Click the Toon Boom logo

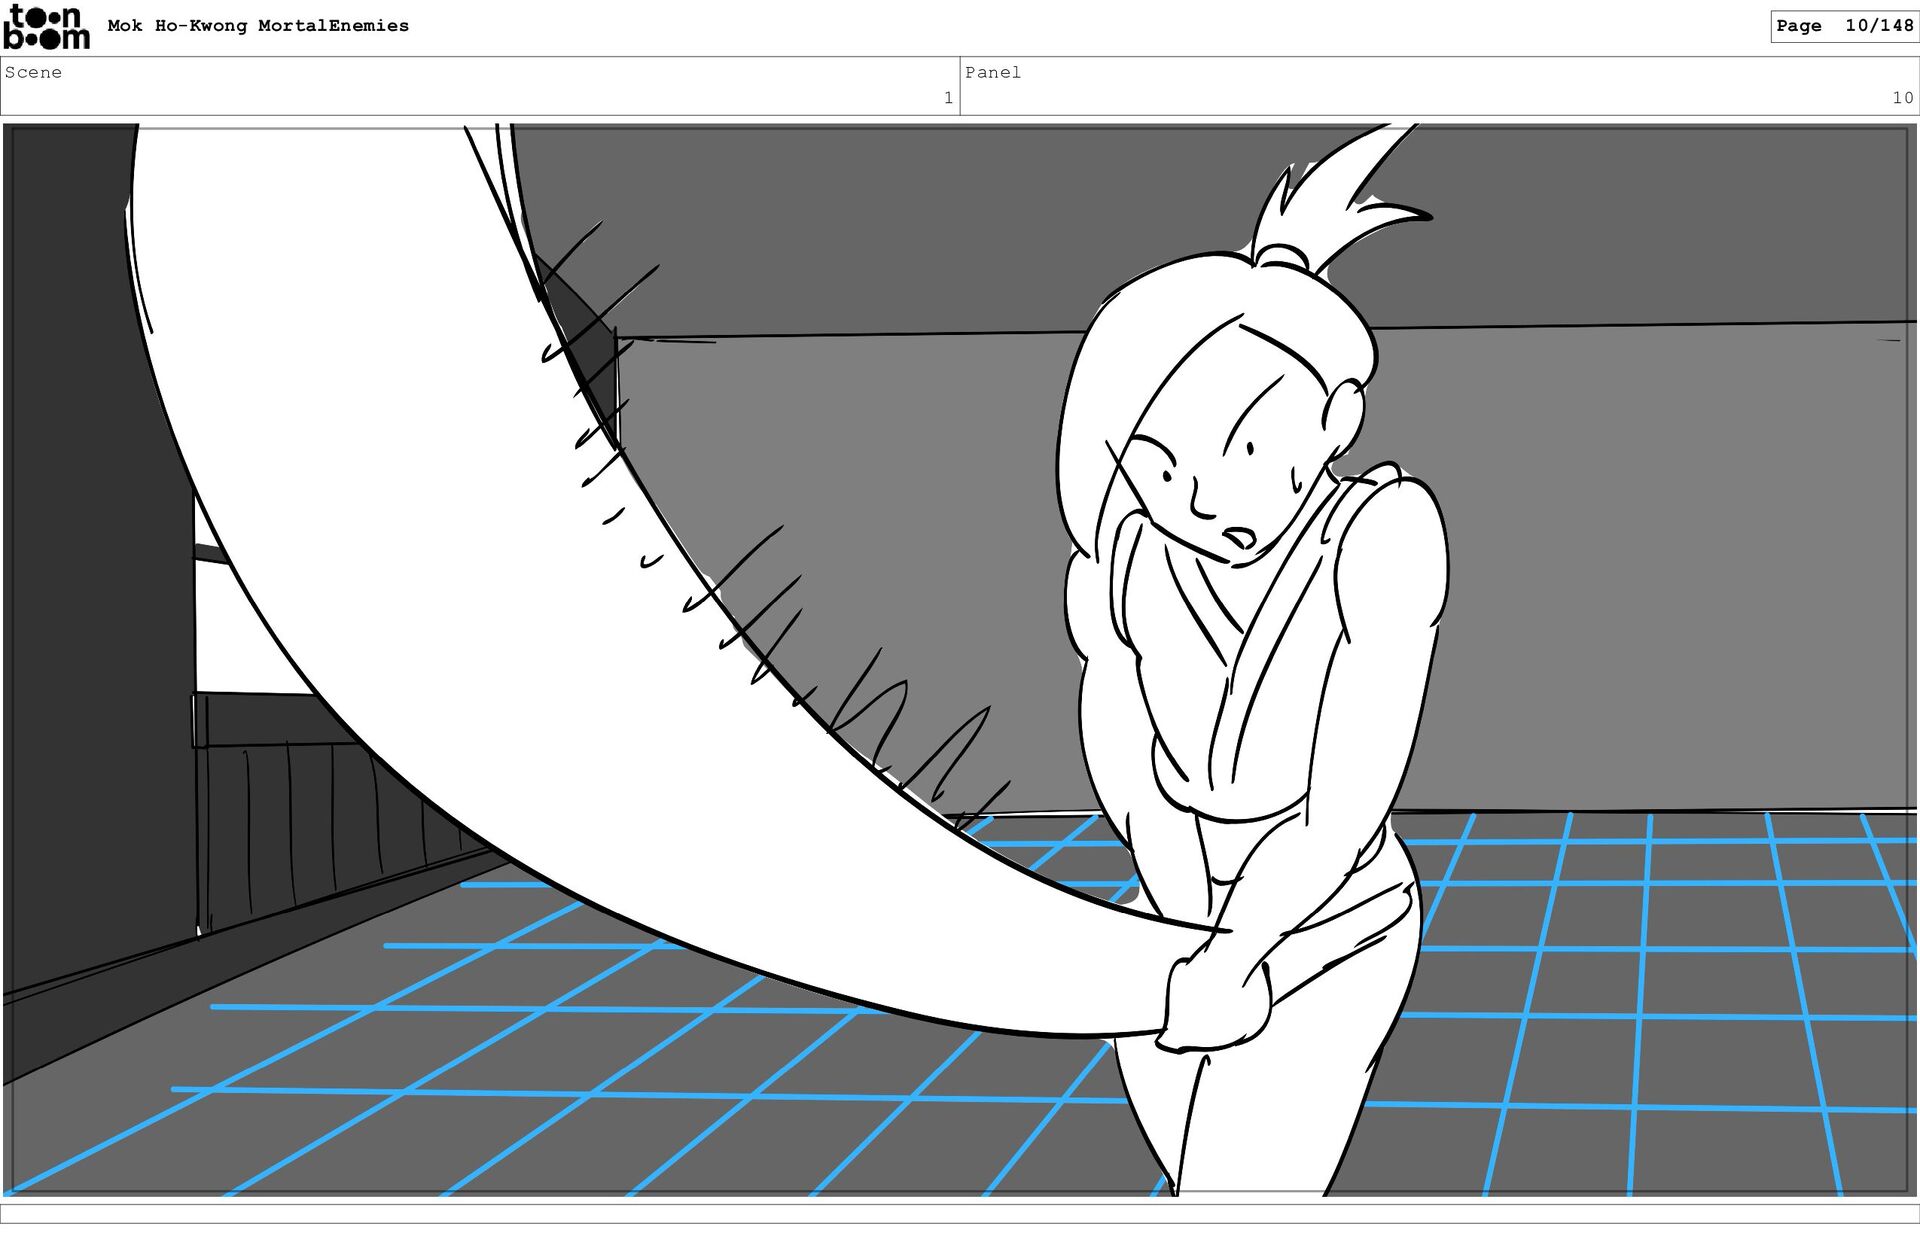coord(46,27)
